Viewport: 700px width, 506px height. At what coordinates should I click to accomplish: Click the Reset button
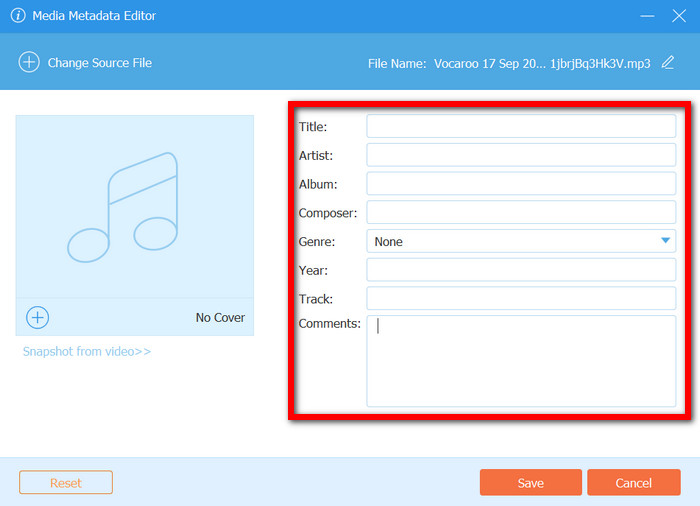pyautogui.click(x=66, y=482)
